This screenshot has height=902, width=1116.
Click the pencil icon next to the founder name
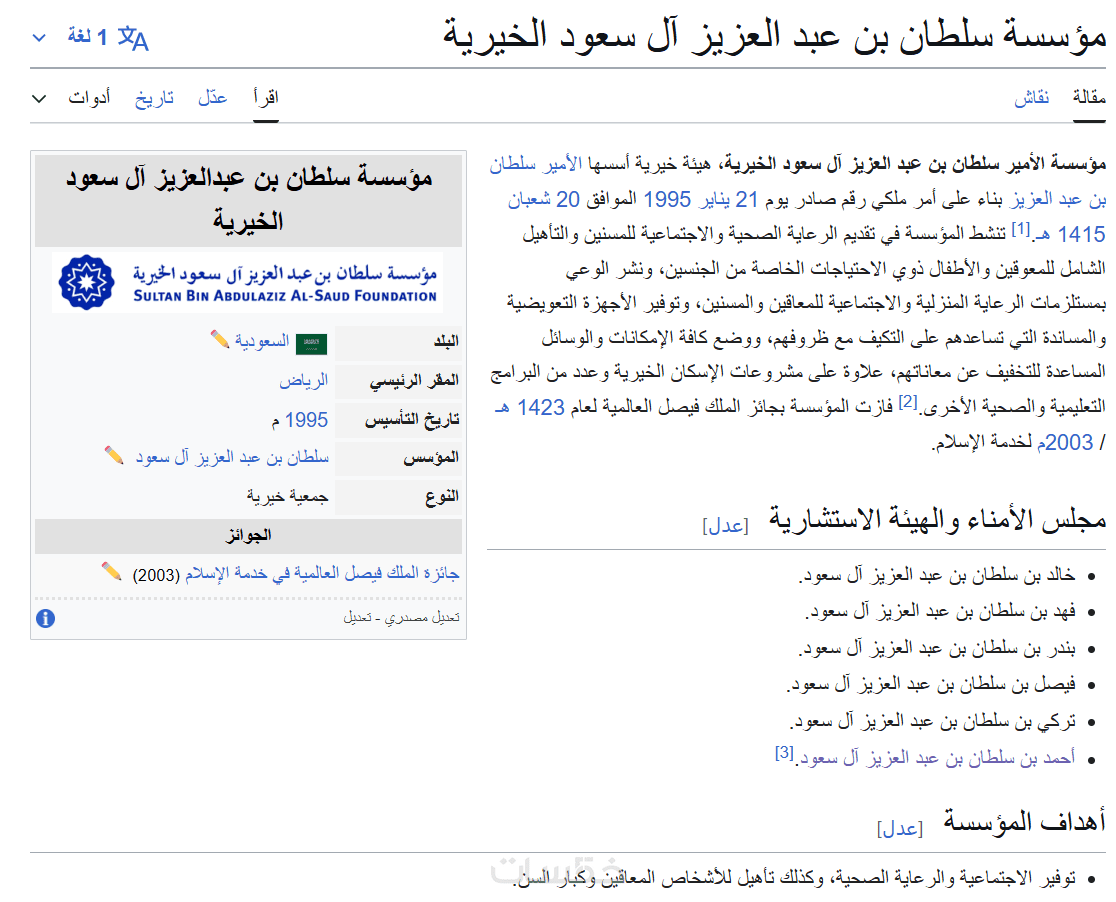pyautogui.click(x=114, y=455)
